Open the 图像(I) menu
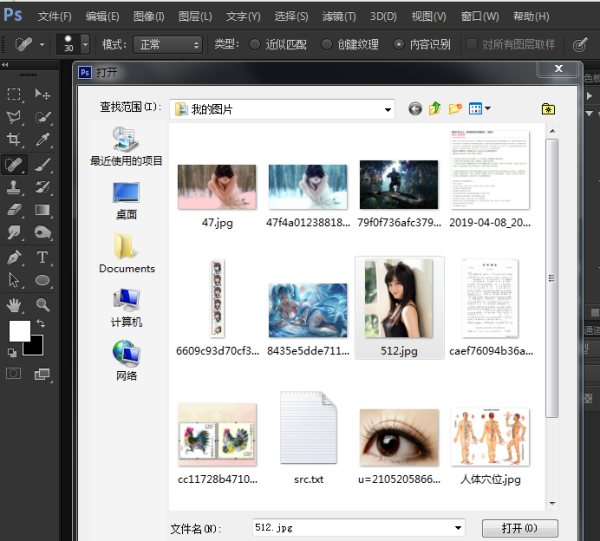The width and height of the screenshot is (600, 541). (148, 16)
